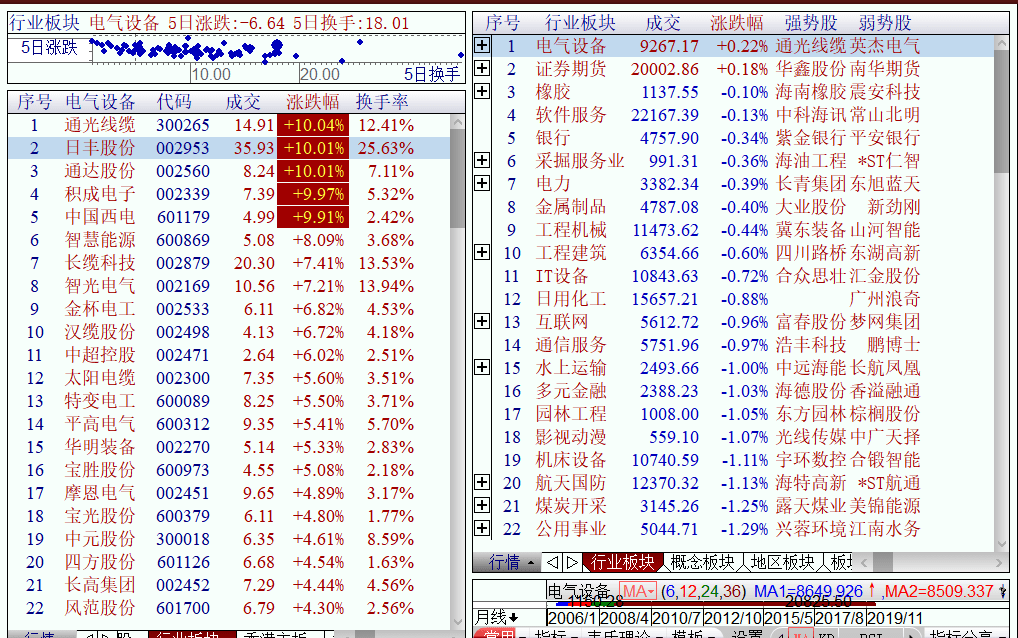Sort the stock list by its 成交 header
This screenshot has width=1018, height=638.
pyautogui.click(x=243, y=102)
